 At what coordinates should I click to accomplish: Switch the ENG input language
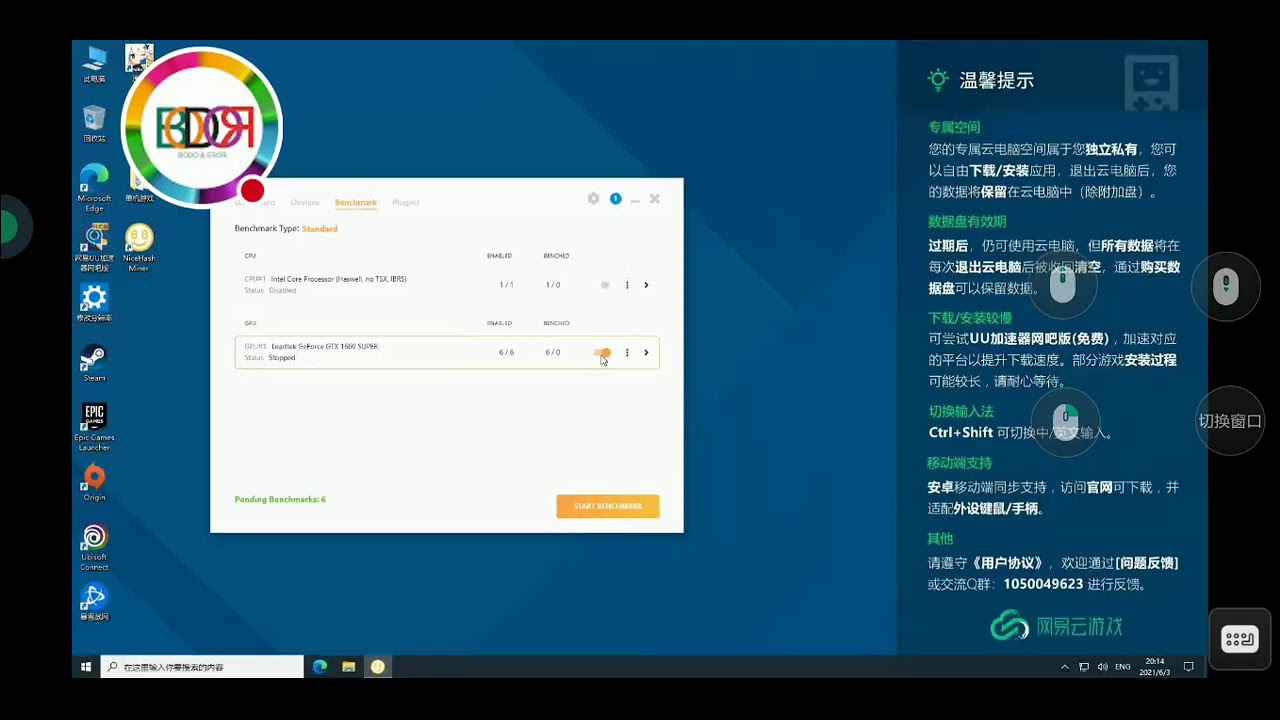(1123, 666)
